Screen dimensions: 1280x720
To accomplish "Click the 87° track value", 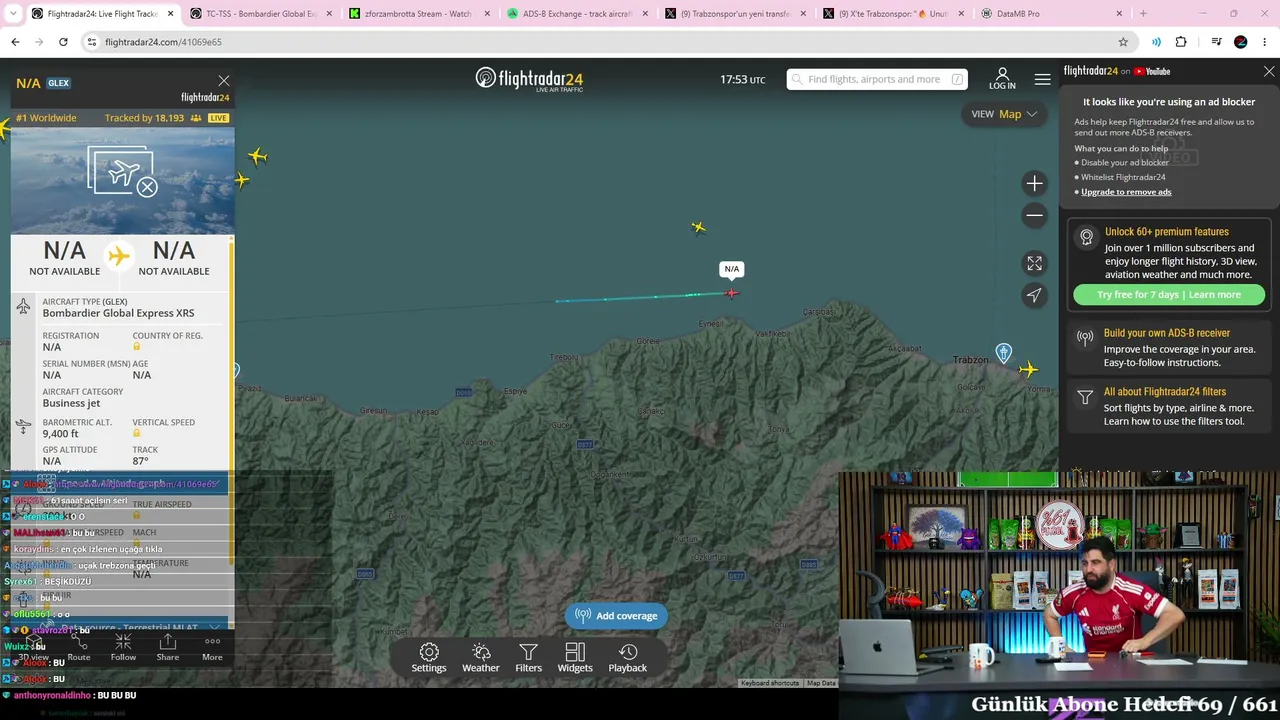I will 140,461.
